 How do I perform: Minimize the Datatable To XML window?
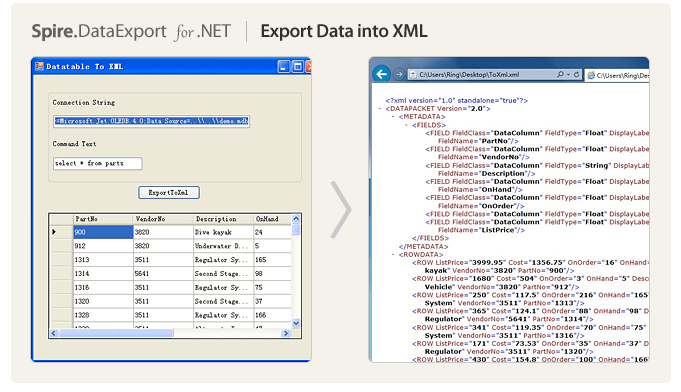[283, 66]
